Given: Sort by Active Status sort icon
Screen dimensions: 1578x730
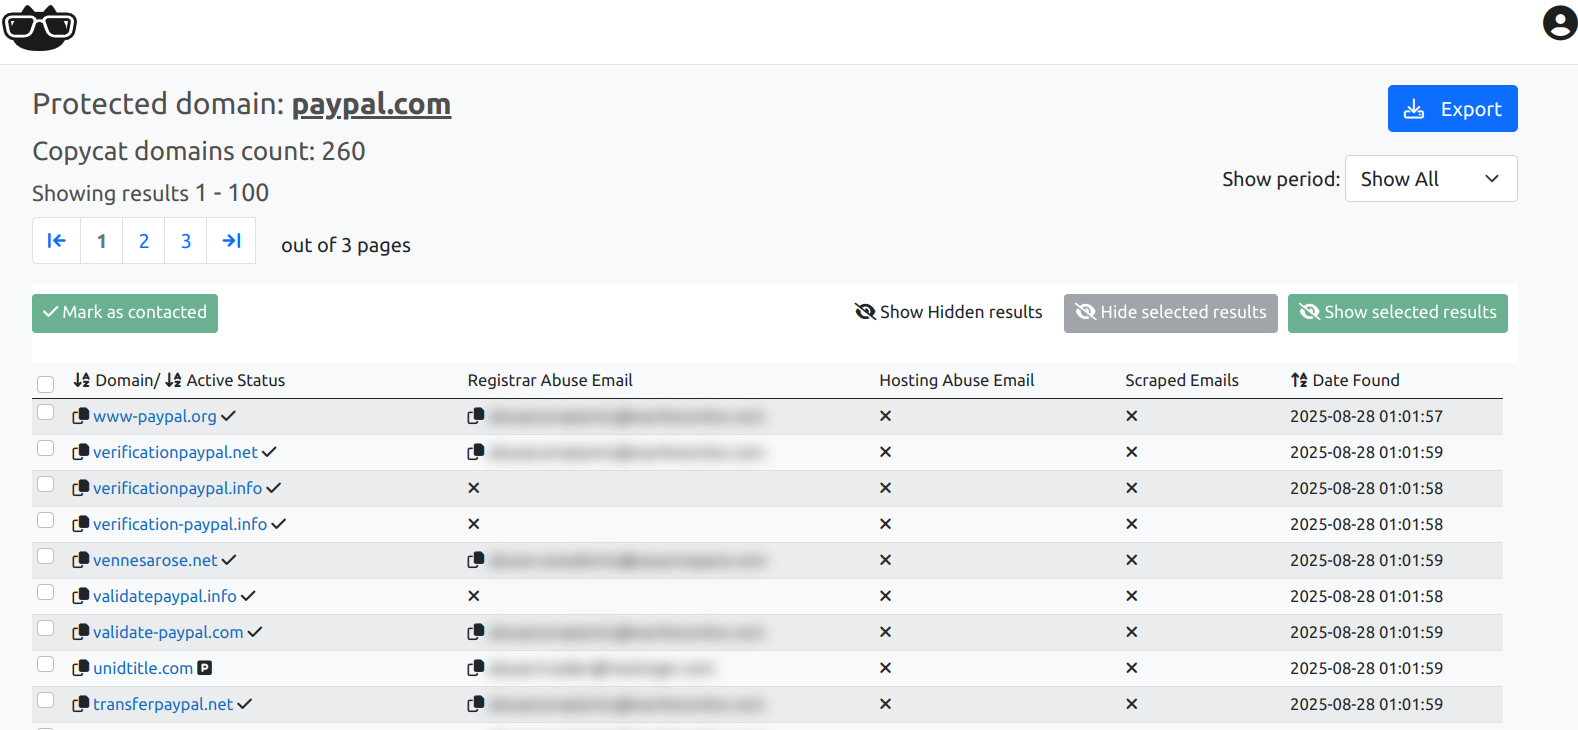Looking at the screenshot, I should coord(174,380).
